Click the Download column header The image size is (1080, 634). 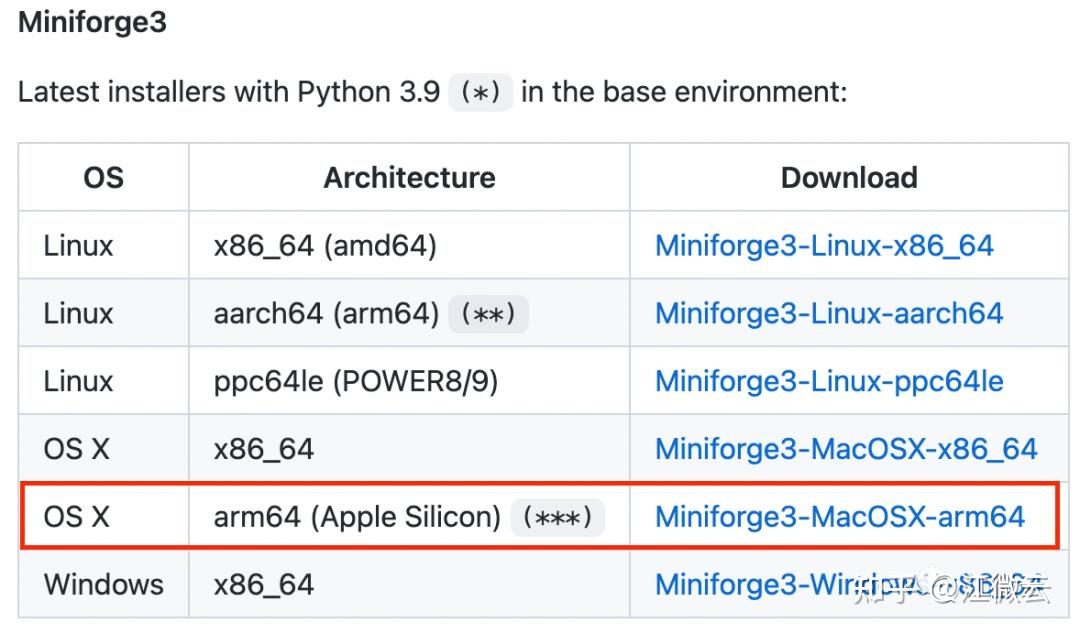click(x=849, y=178)
